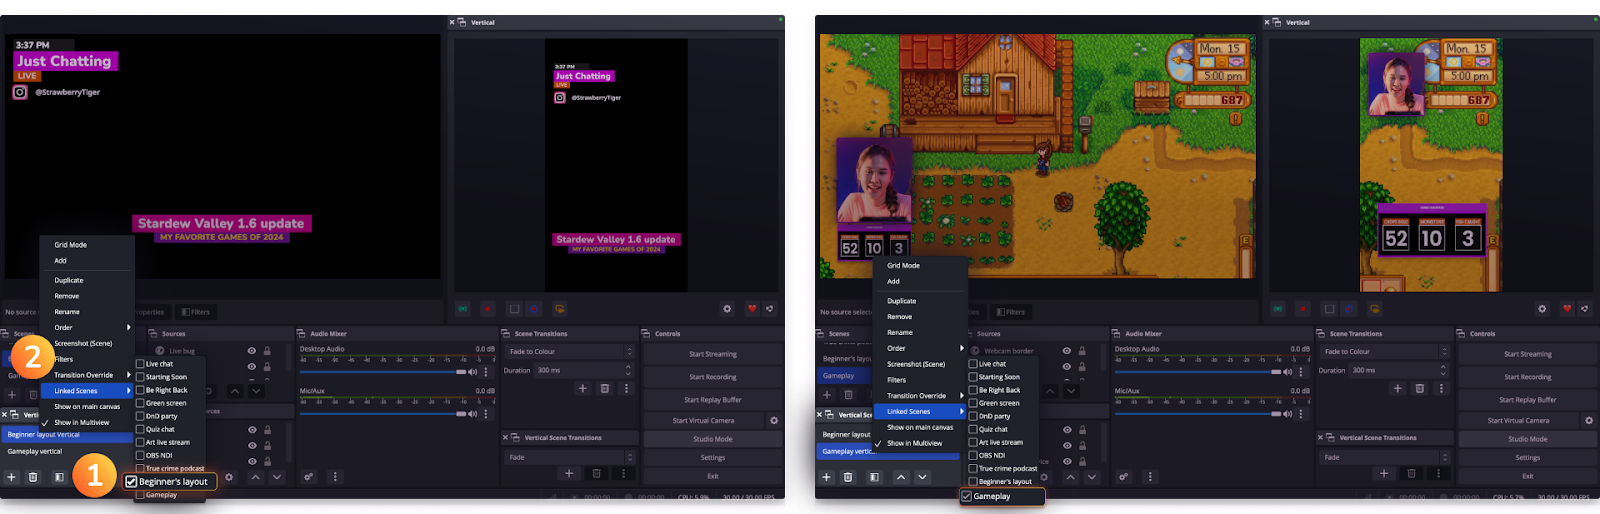The width and height of the screenshot is (1600, 514).
Task: Open Settings button in right screenshot Controls
Action: [1527, 458]
